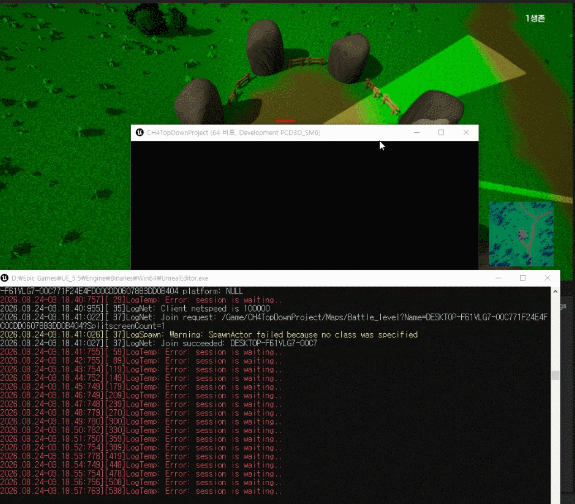Image resolution: width=575 pixels, height=504 pixels.
Task: Click the Client netspeed is 100000 log line
Action: (x=135, y=308)
